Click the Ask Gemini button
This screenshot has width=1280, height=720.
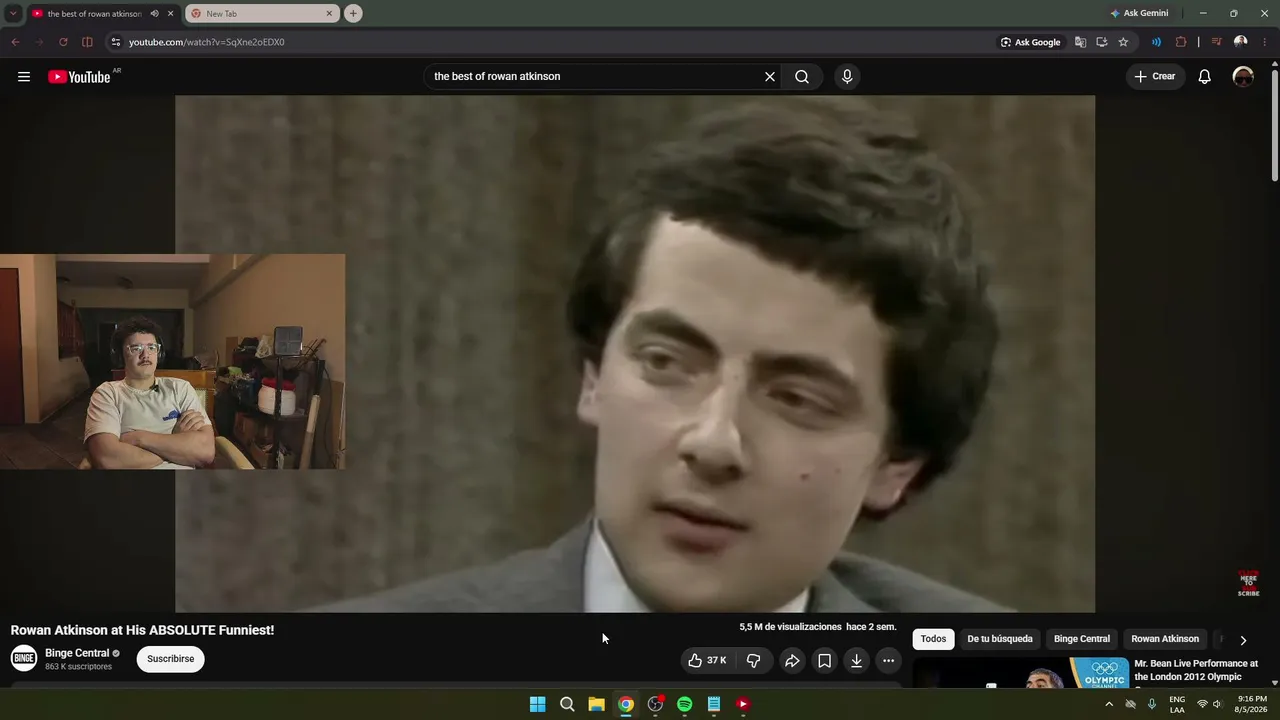1139,13
